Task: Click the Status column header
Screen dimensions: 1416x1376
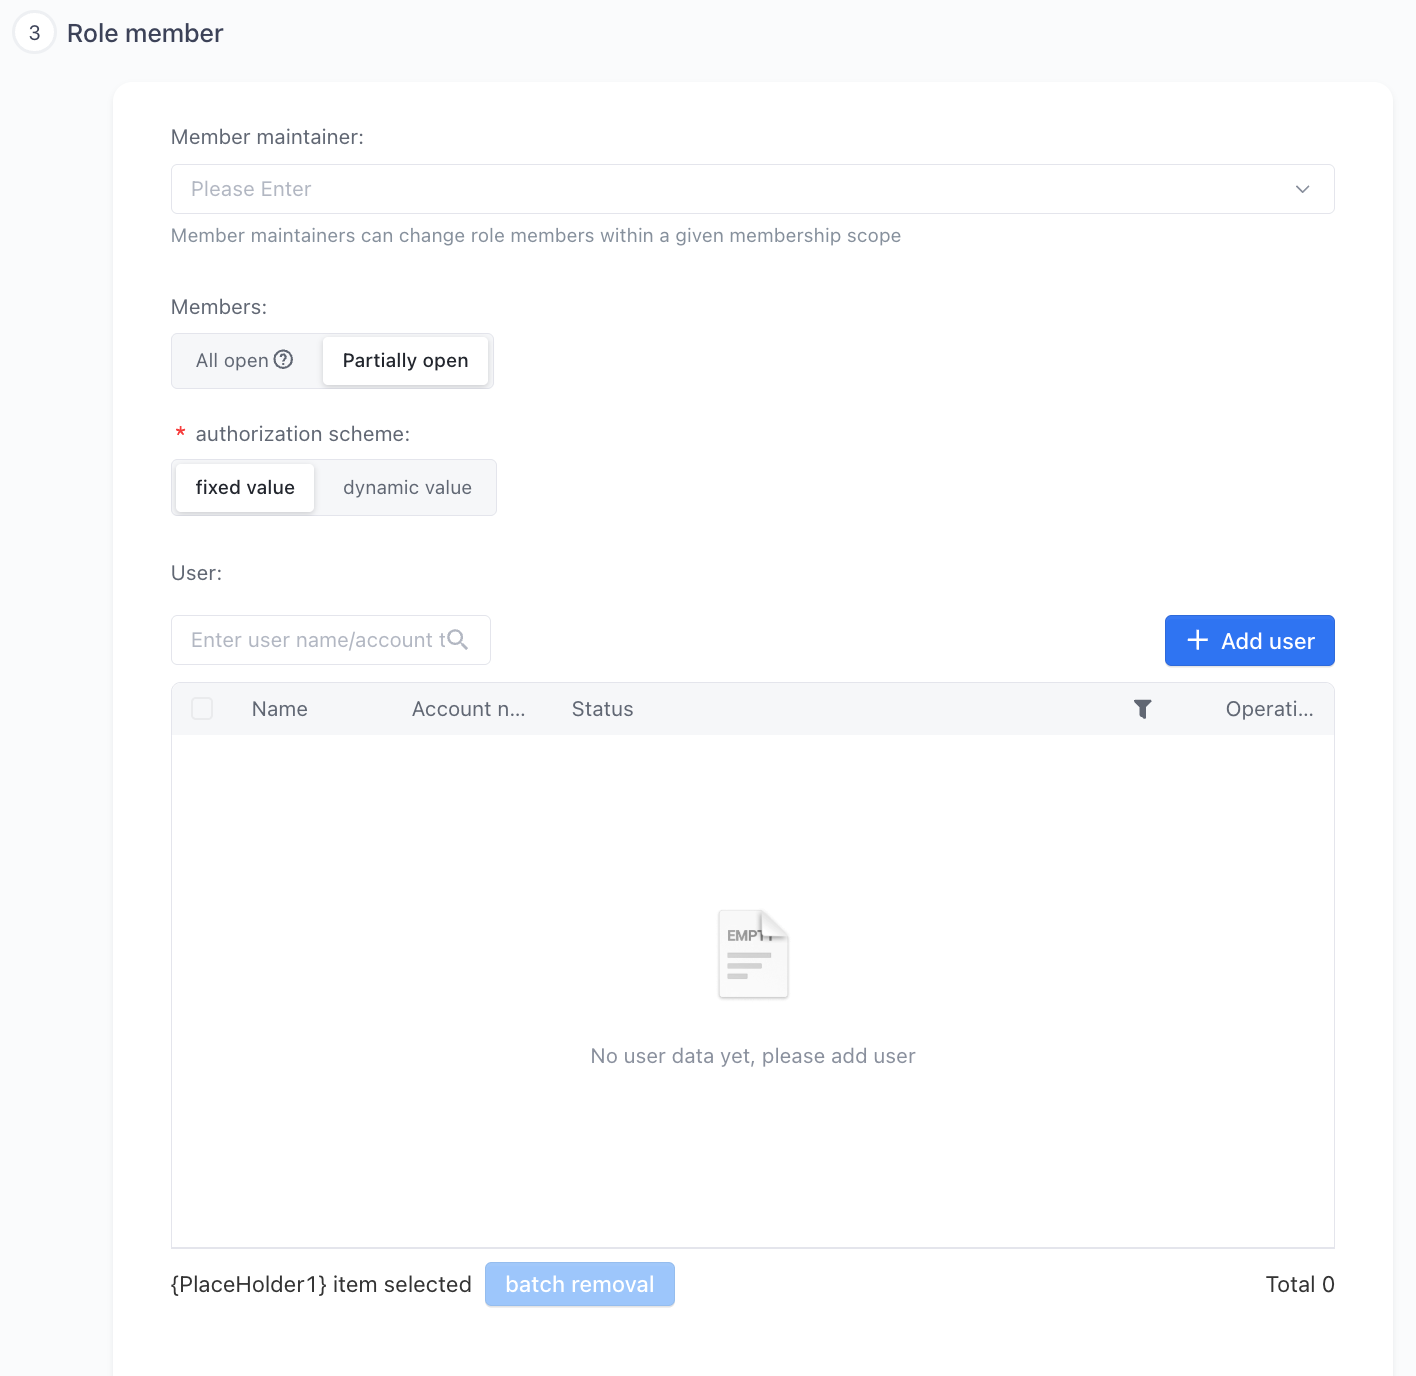Action: click(602, 709)
